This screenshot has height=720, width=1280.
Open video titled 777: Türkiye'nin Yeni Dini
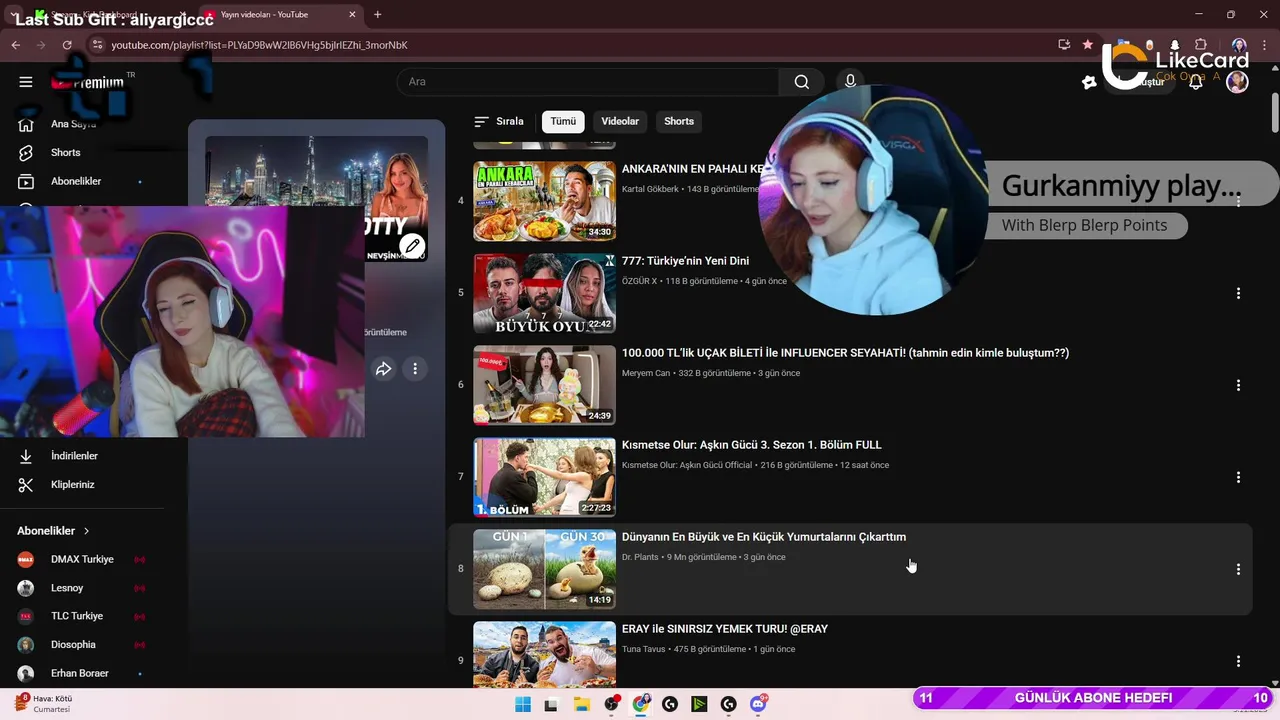click(685, 261)
